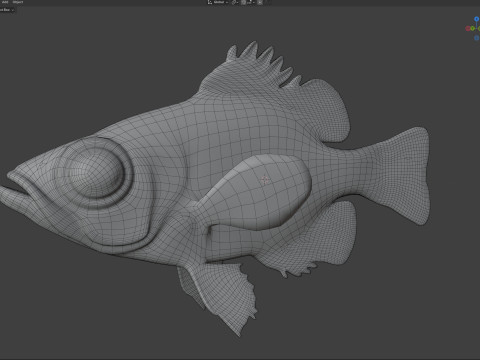The height and width of the screenshot is (360, 480).
Task: Toggle the snapping magnet button
Action: click(x=243, y=2)
